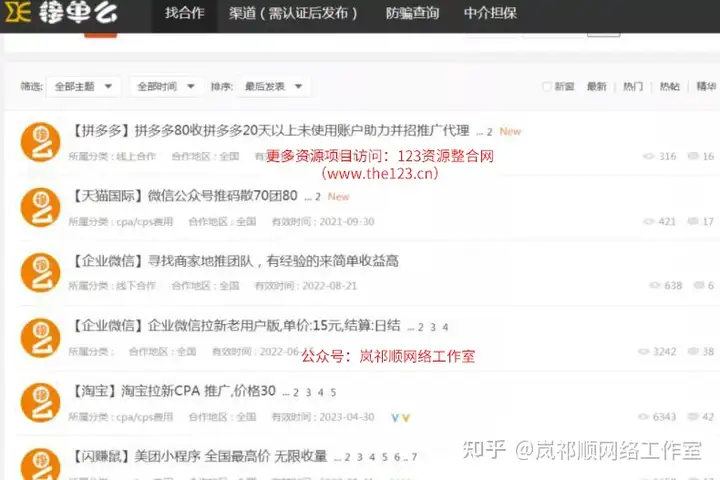Open post 淘宝拉新CPA 推广,价格30

(x=198, y=391)
